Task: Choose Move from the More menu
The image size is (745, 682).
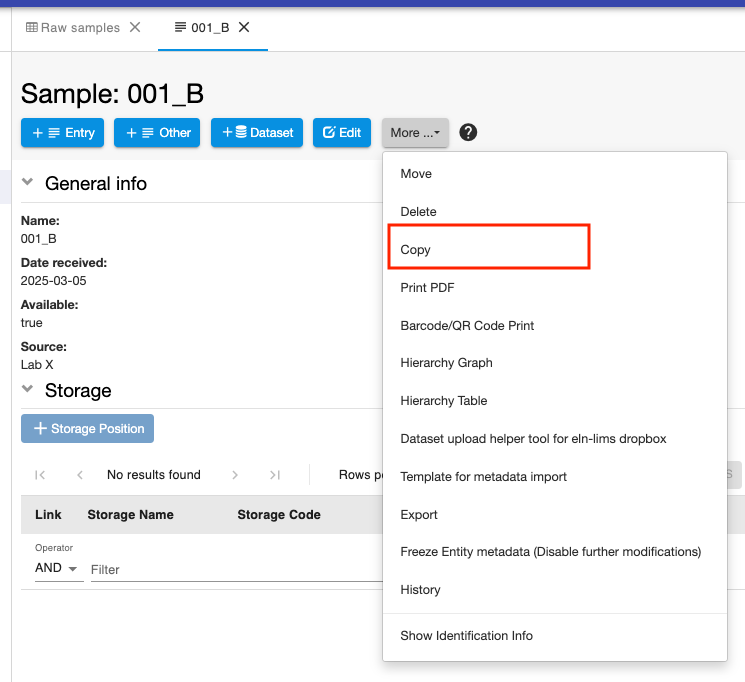Action: [554, 173]
